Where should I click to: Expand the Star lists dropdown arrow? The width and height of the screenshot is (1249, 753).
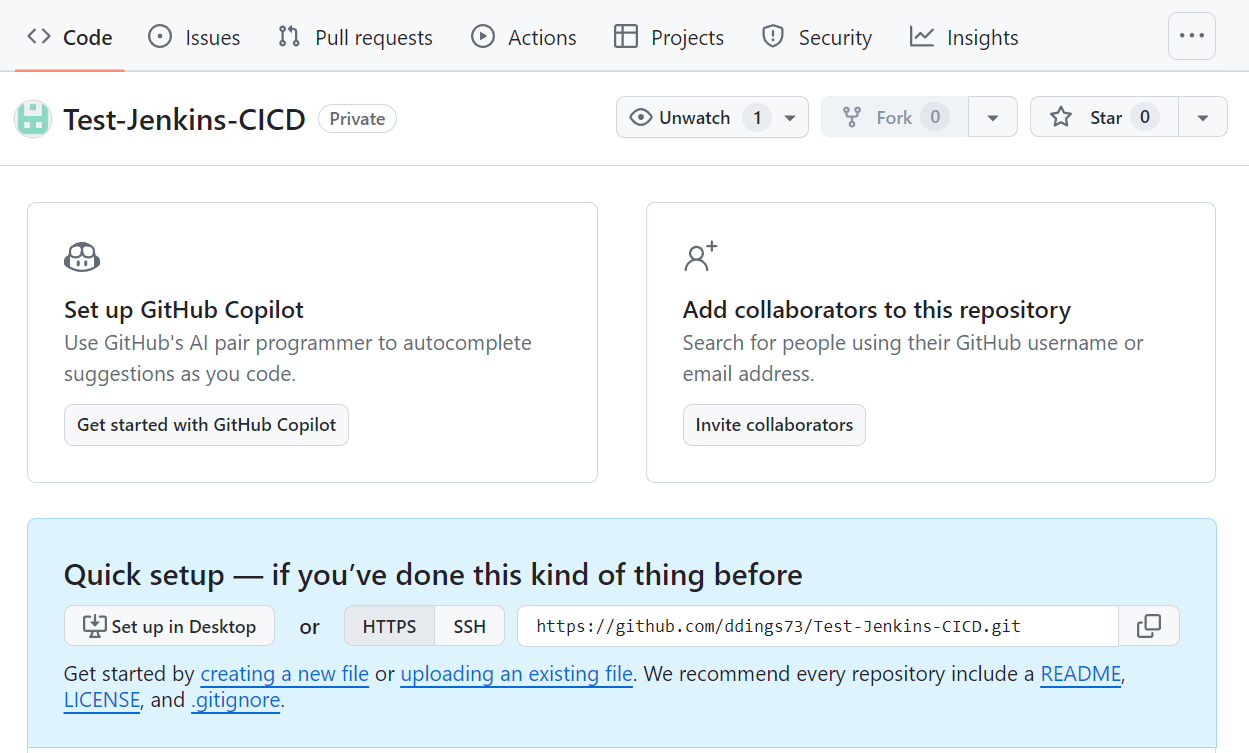point(1203,117)
